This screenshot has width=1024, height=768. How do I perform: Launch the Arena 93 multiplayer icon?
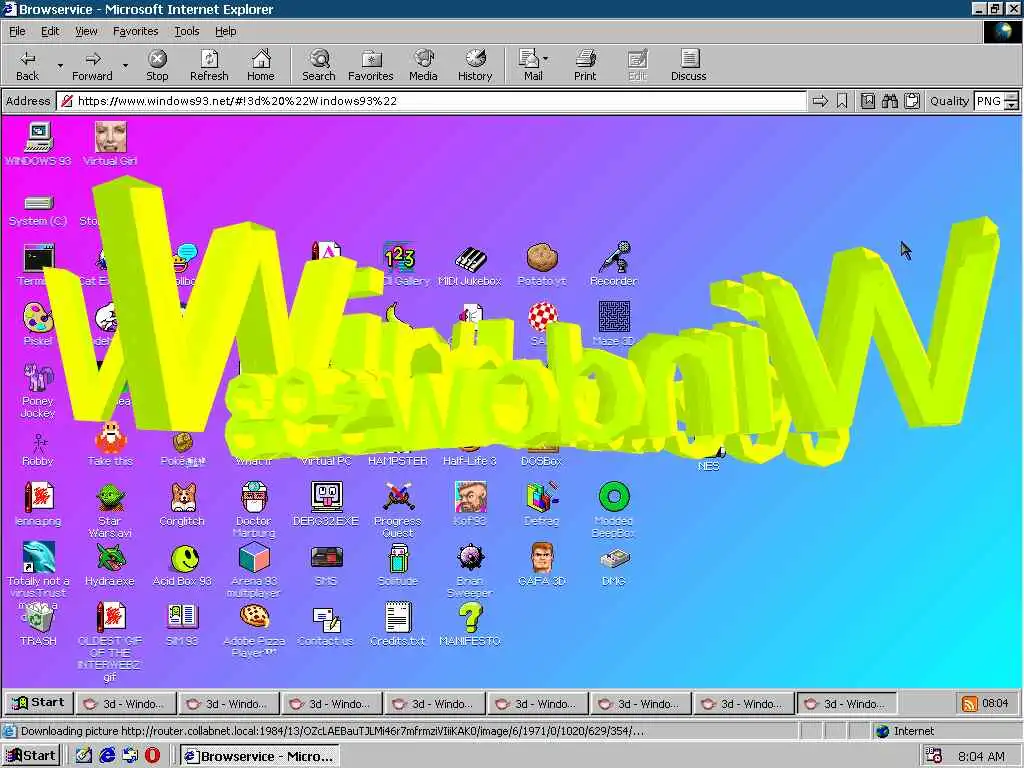click(x=254, y=570)
